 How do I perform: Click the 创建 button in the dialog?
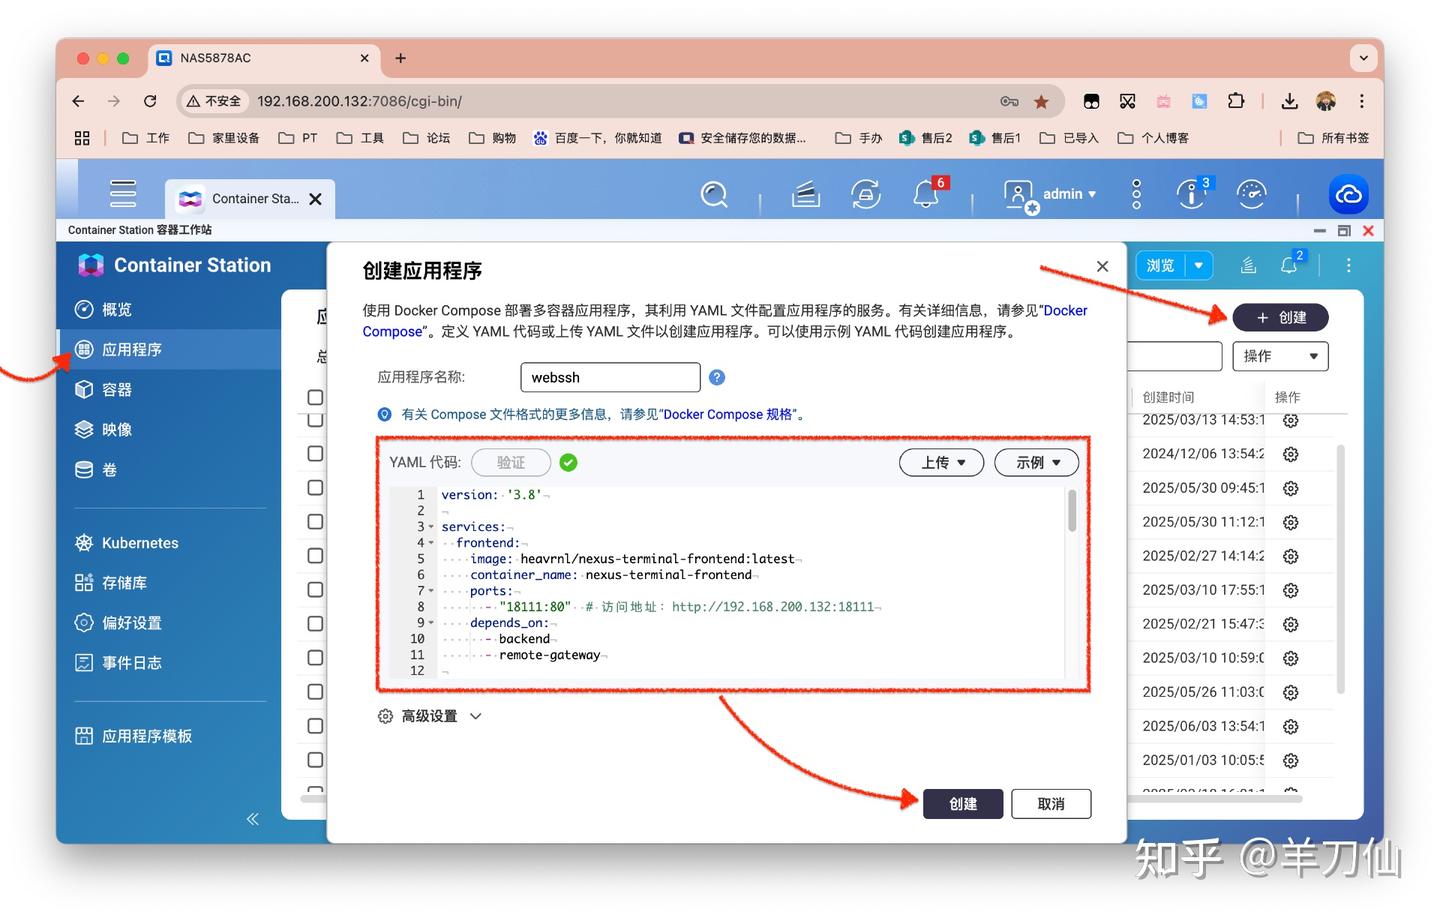[x=962, y=803]
